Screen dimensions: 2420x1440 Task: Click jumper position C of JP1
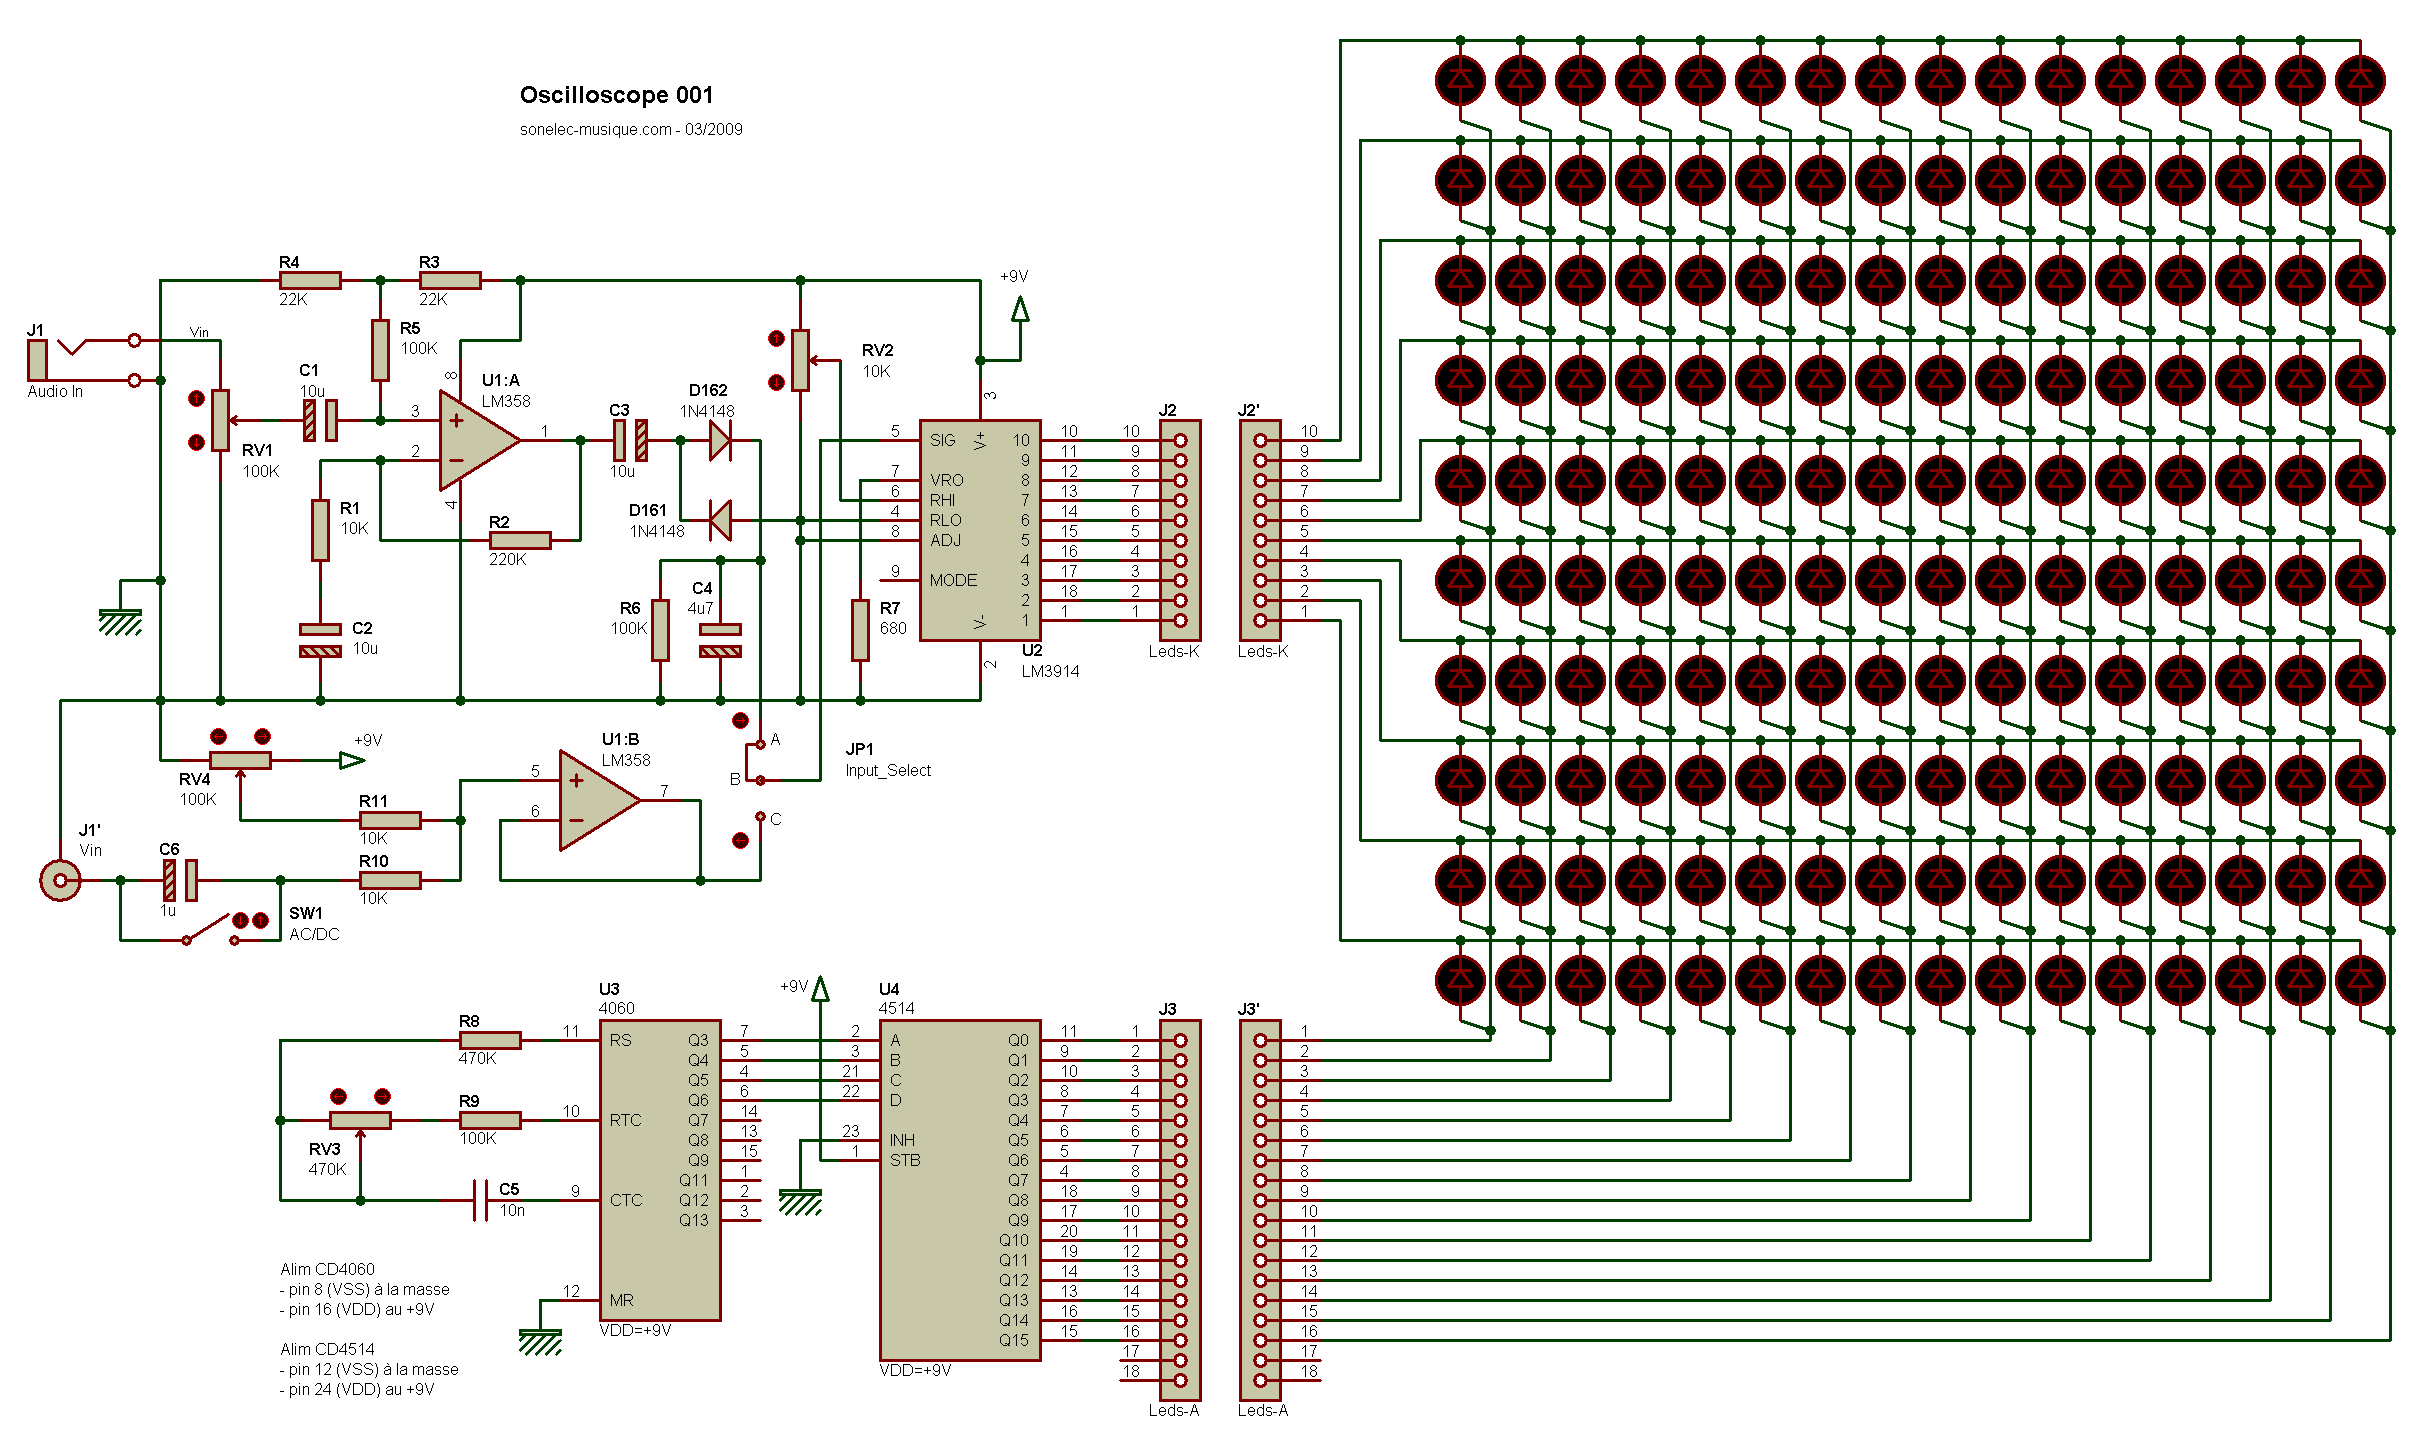click(761, 817)
